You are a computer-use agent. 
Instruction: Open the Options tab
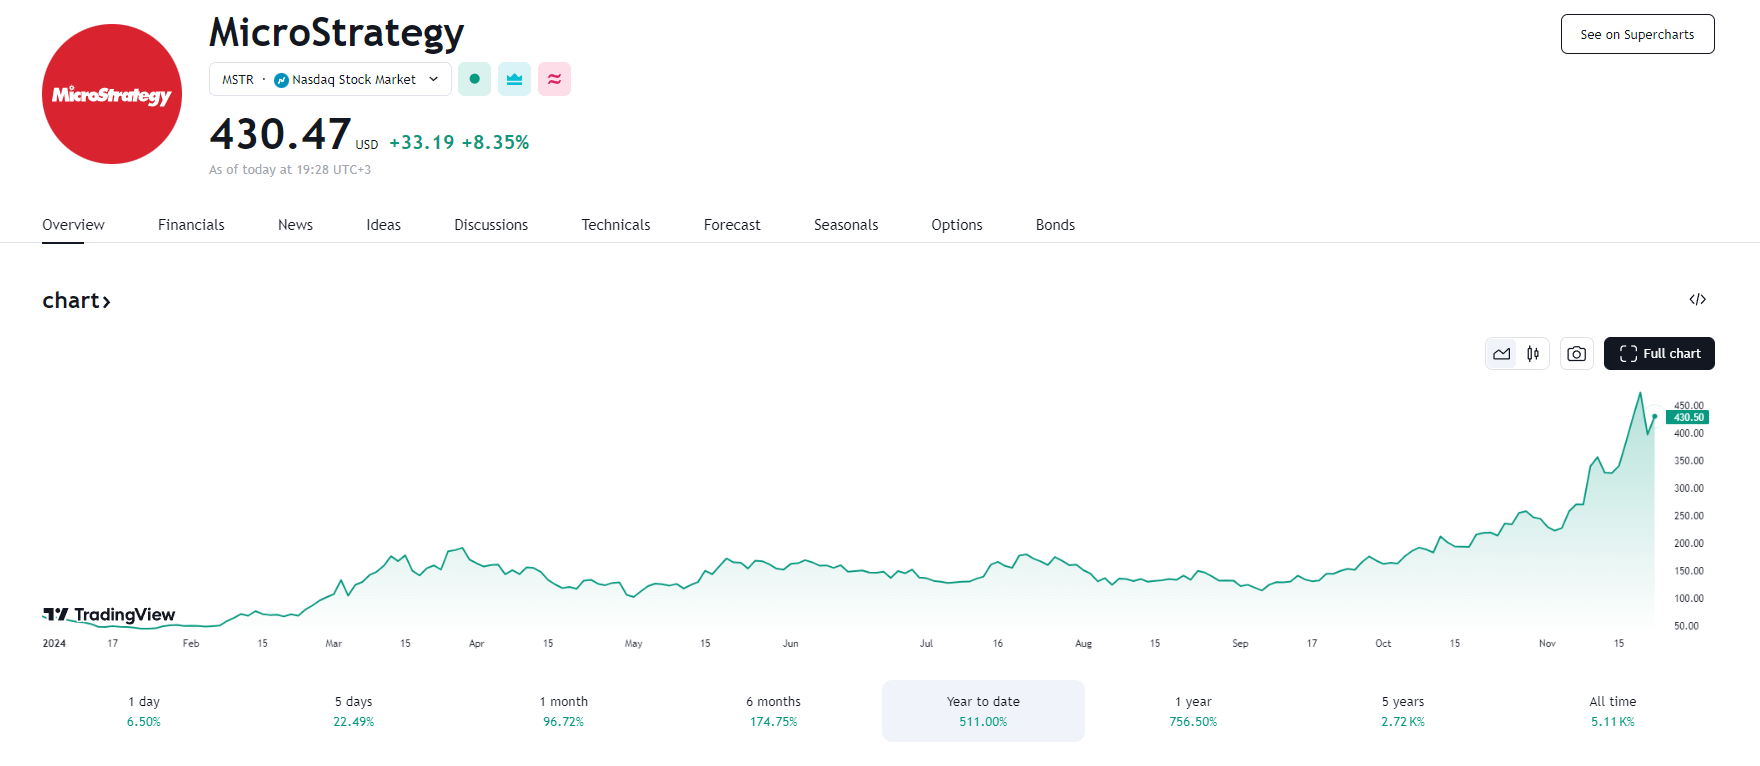click(x=957, y=225)
